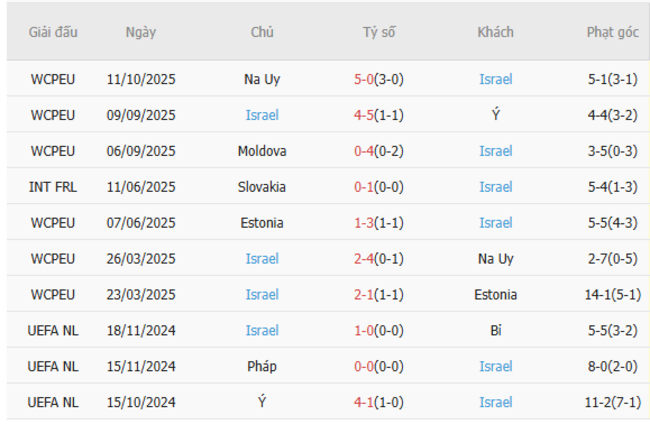The image size is (650, 424).
Task: Open Israel link in the match against Bỉ
Action: coord(262,331)
